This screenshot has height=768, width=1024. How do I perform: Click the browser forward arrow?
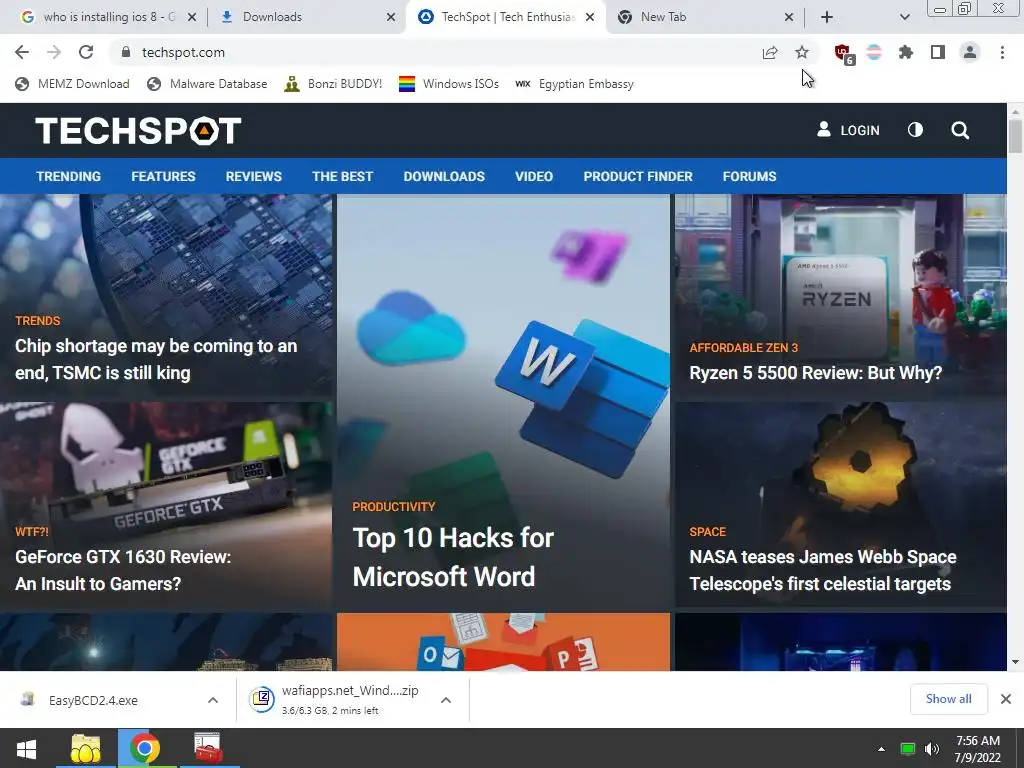[x=54, y=52]
